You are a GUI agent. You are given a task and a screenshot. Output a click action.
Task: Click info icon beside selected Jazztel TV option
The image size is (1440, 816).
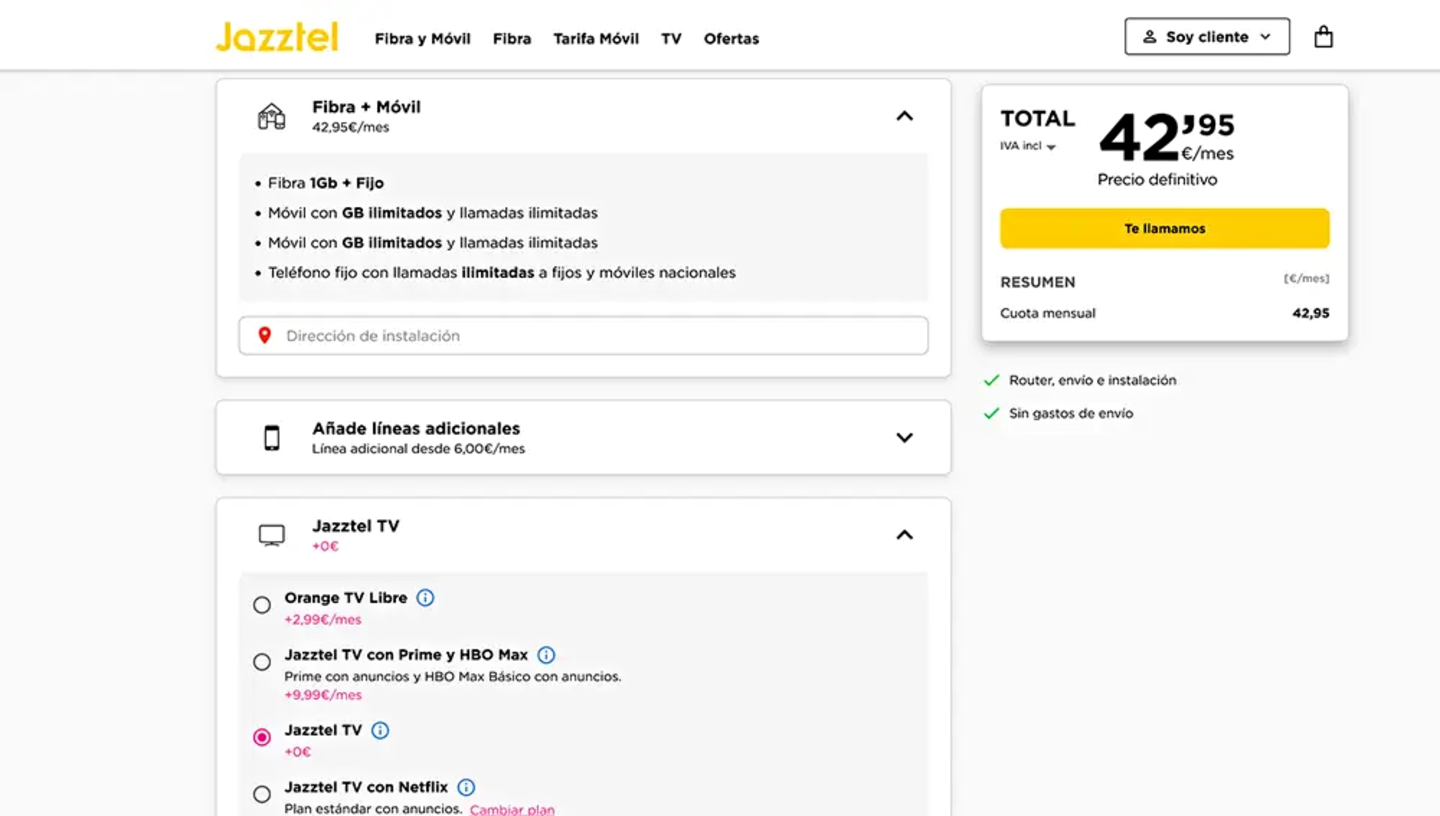tap(380, 731)
